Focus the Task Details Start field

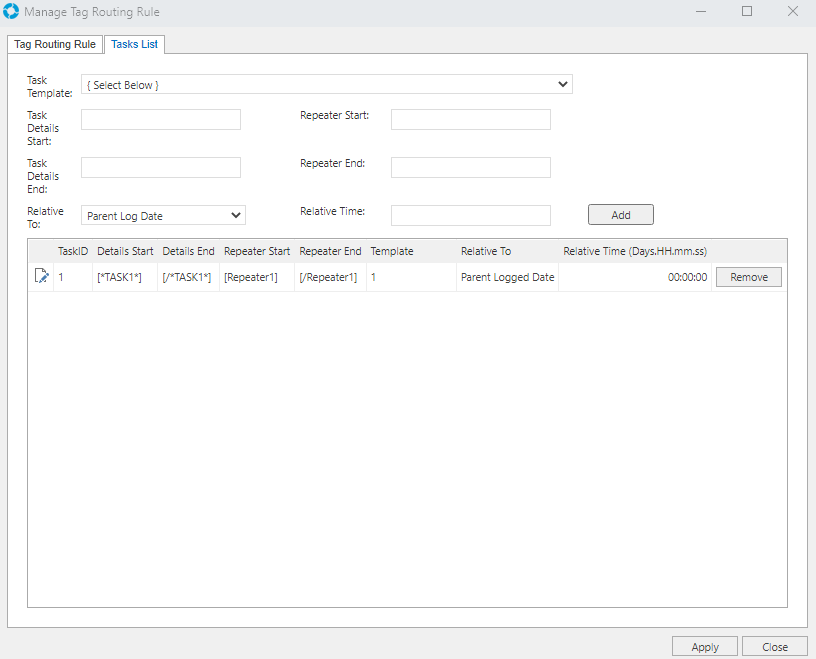tap(161, 120)
